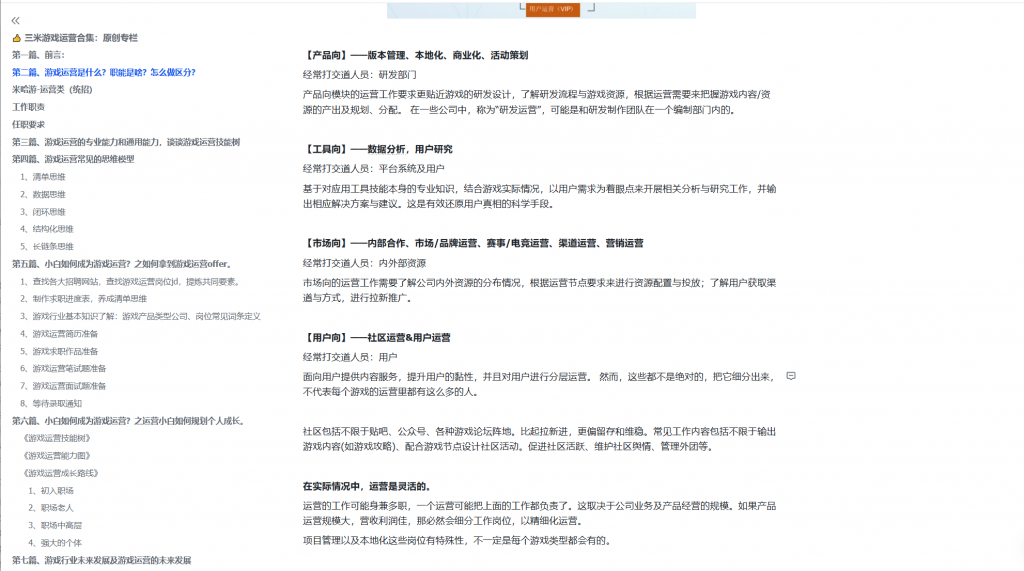Jump to 任职要求 outline entry
Viewport: 1024px width, 571px height.
(28, 124)
